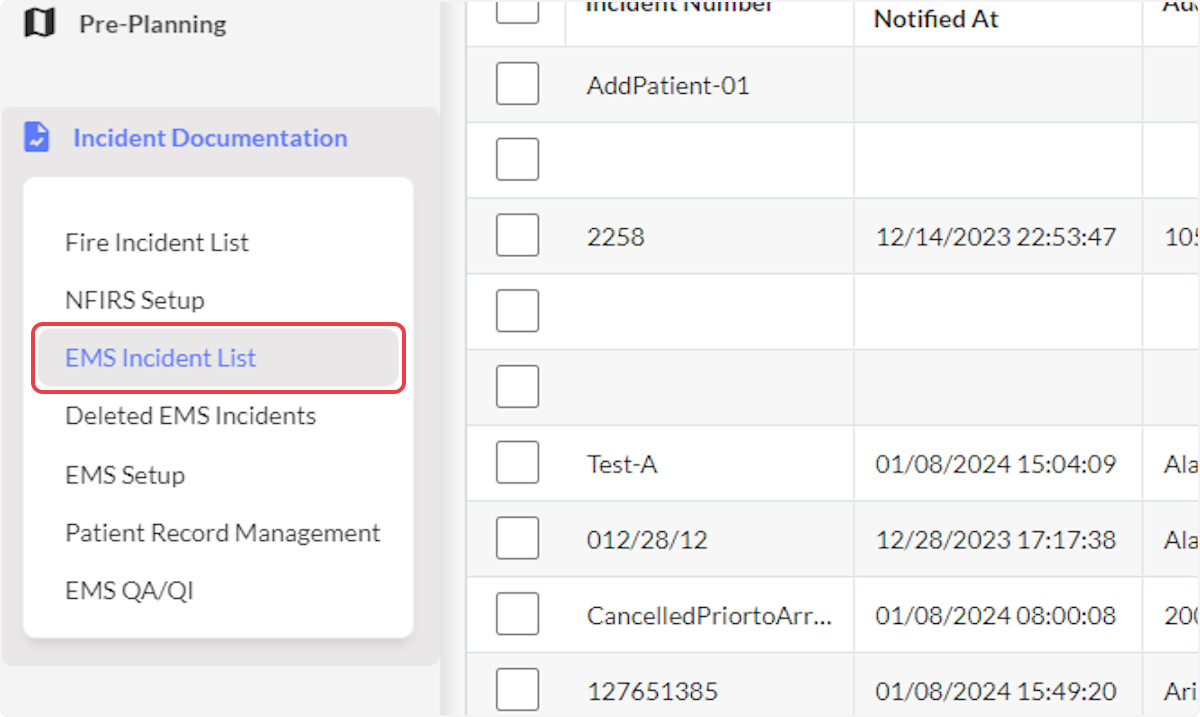Click the AddPatient-01 incident number

[x=668, y=85]
